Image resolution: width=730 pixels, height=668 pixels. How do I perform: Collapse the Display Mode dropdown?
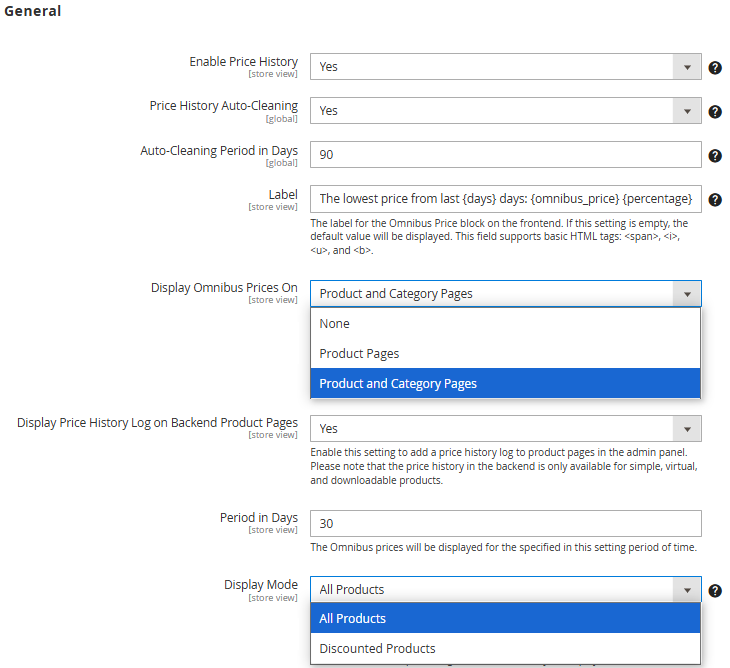[x=506, y=589]
